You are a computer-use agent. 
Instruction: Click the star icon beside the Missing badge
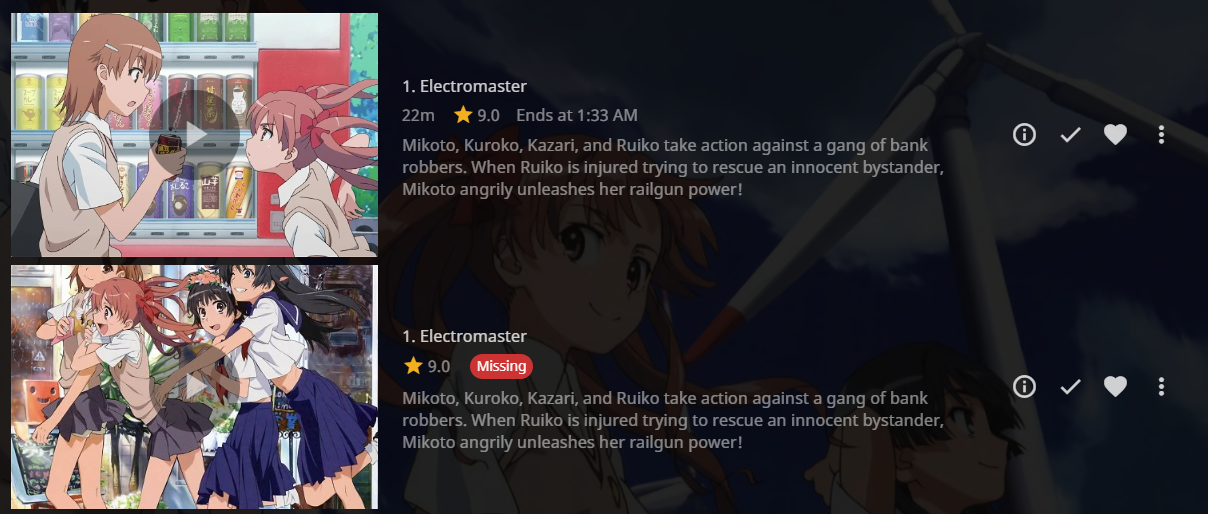click(412, 366)
